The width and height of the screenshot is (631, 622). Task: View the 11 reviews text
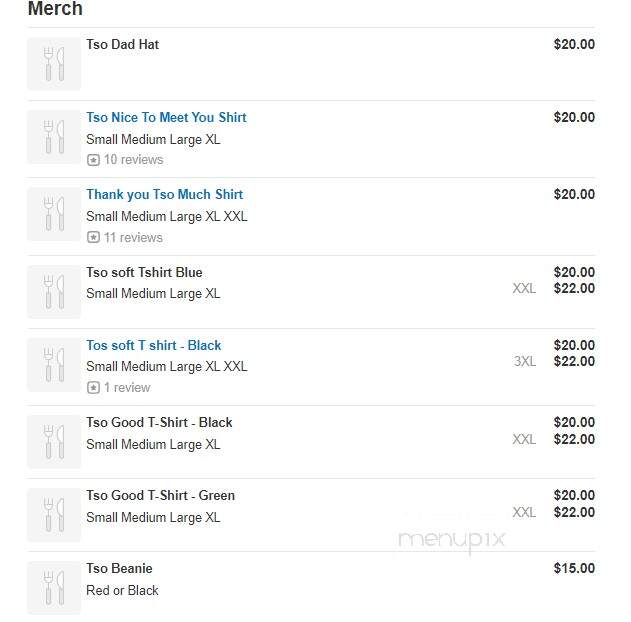coord(133,237)
